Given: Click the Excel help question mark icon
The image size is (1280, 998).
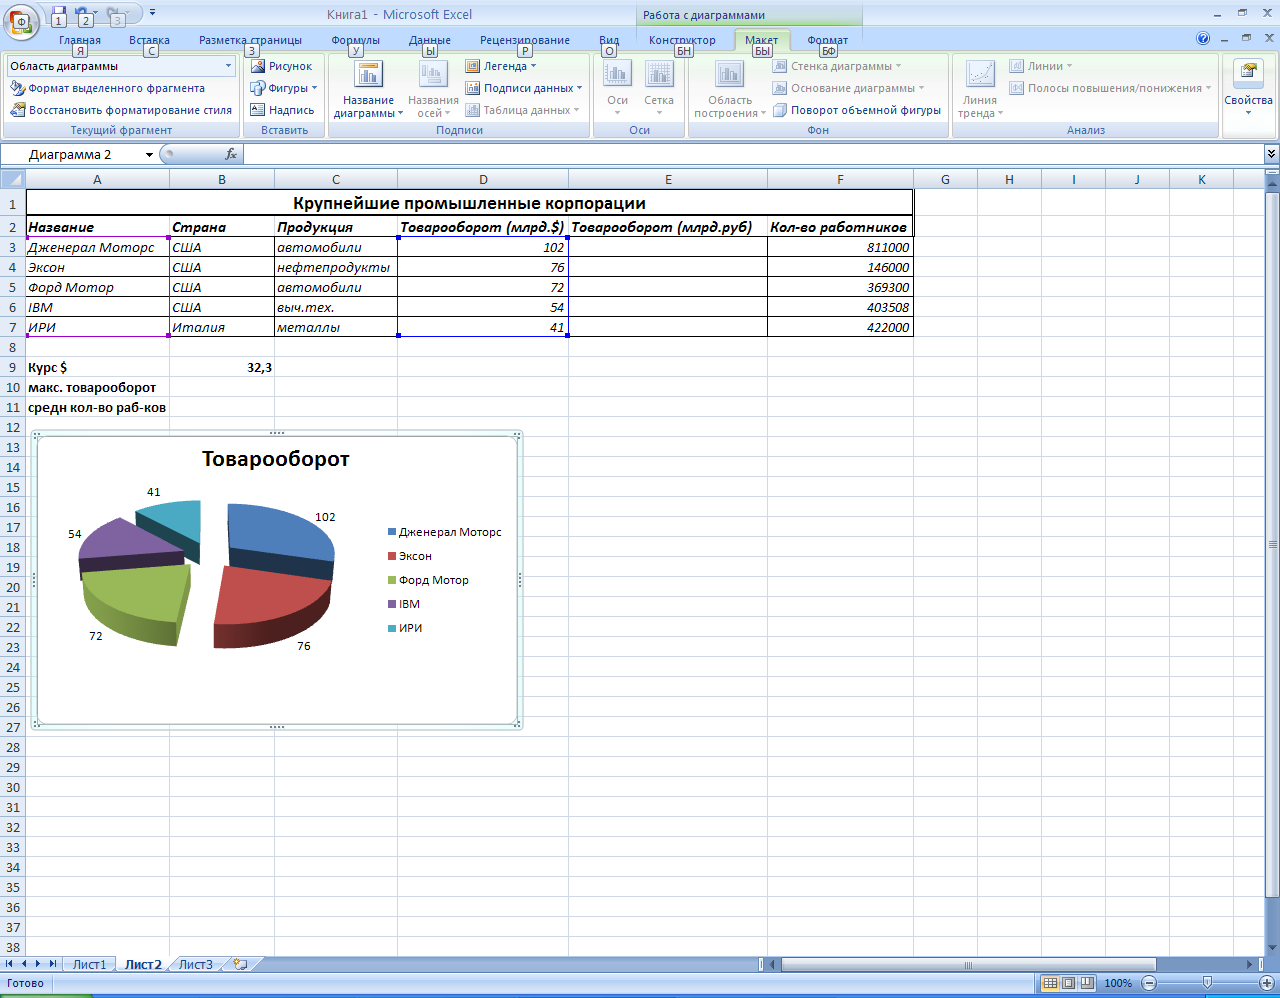Looking at the screenshot, I should click(x=1203, y=39).
